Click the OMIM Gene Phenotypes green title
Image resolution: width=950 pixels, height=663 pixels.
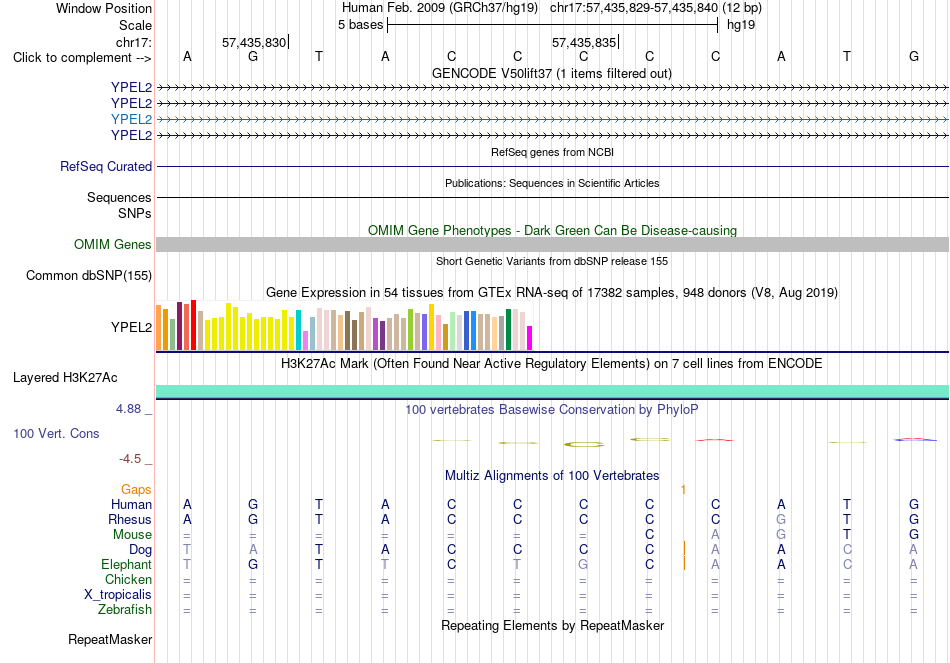(553, 230)
